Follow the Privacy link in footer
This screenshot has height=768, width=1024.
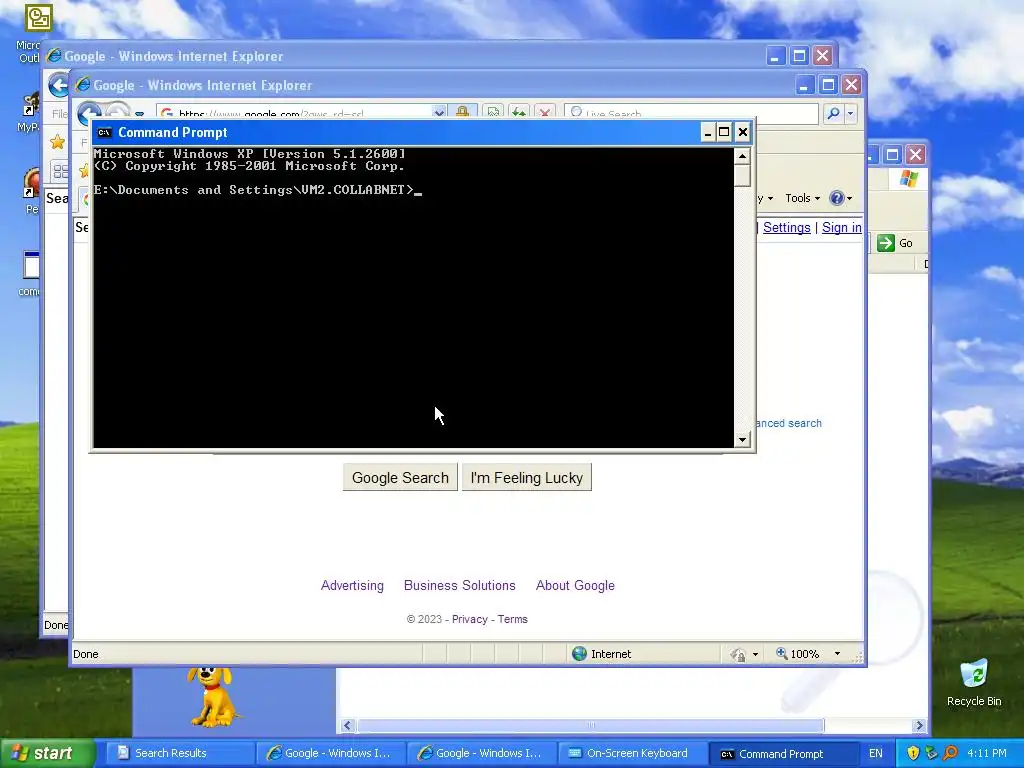pyautogui.click(x=470, y=619)
